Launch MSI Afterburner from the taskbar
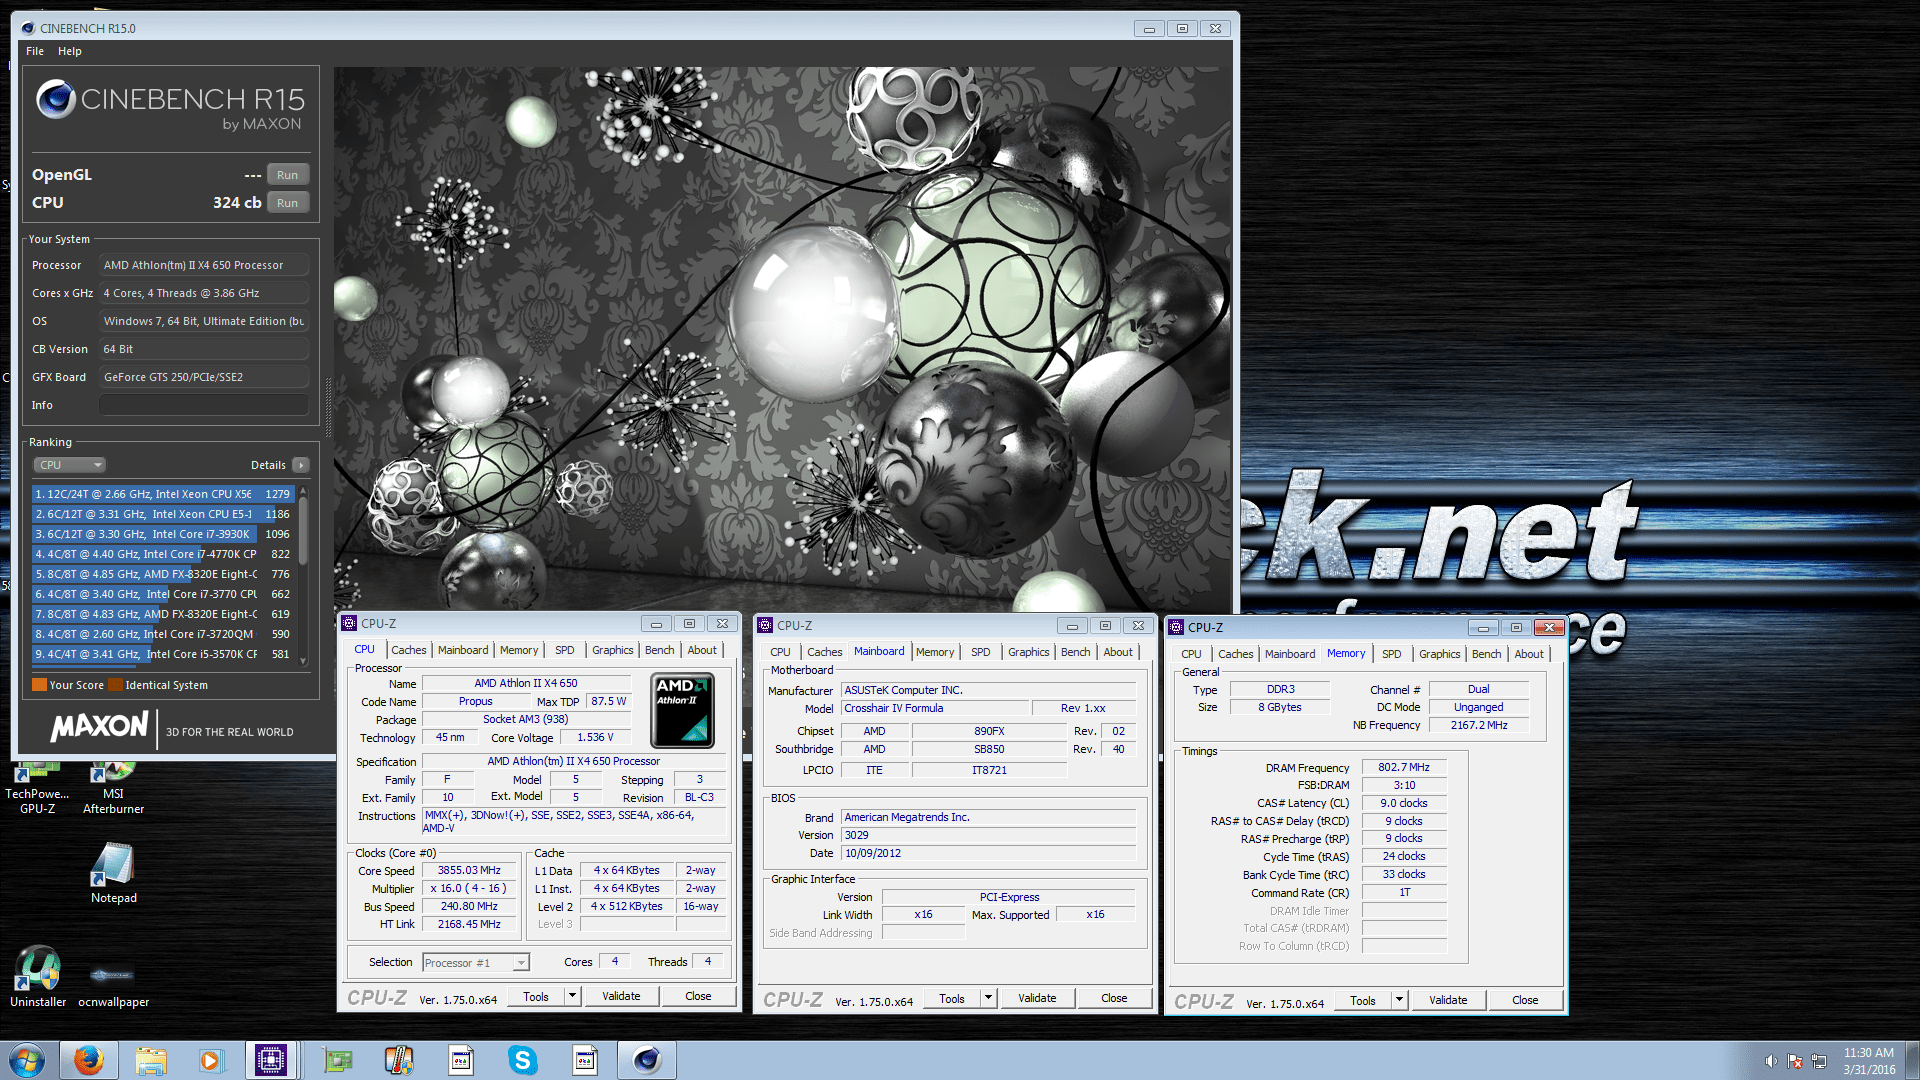Viewport: 1920px width, 1080px height. pyautogui.click(x=399, y=1059)
